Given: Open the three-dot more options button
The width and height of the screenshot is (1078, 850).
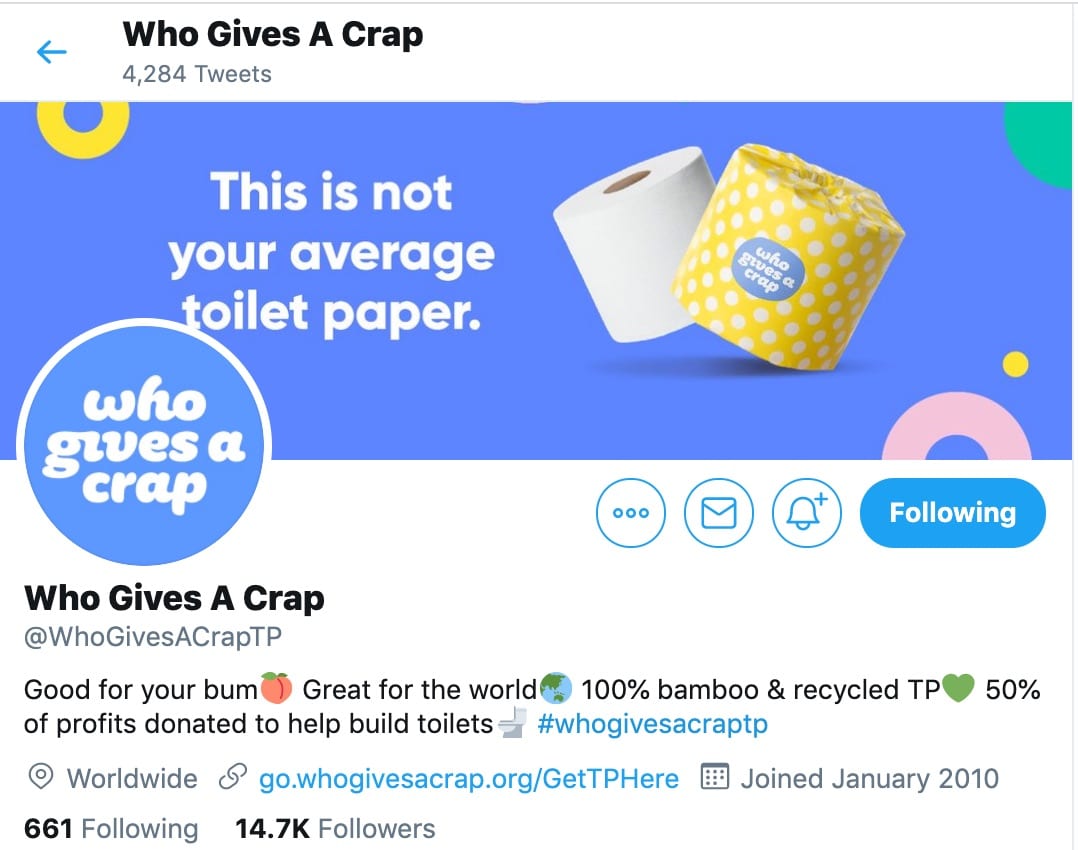Looking at the screenshot, I should (x=630, y=513).
